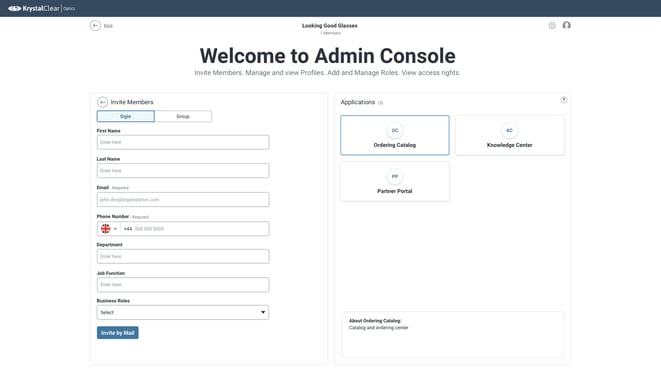The height and width of the screenshot is (372, 661).
Task: Open settings gear icon at top right
Action: [x=552, y=25]
